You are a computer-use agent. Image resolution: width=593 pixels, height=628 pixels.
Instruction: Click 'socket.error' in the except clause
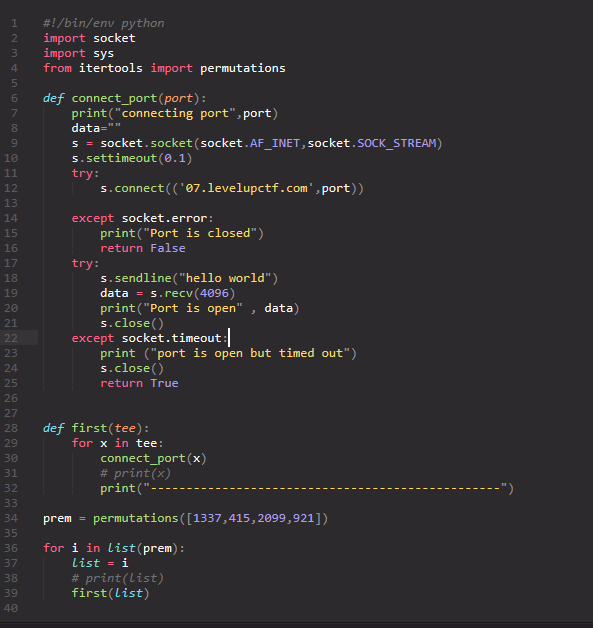coord(164,218)
